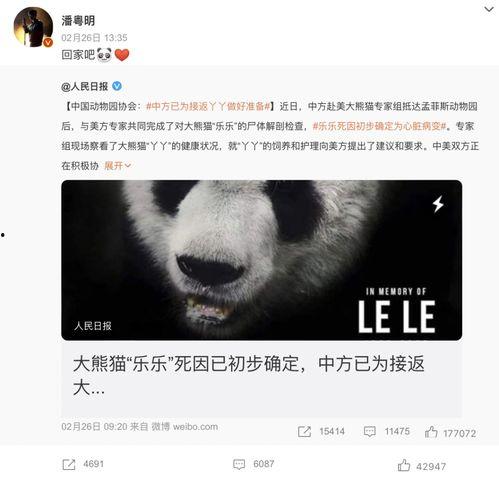The height and width of the screenshot is (478, 499).
Task: Repost 潘粤明's post showing 4691
Action: [83, 464]
